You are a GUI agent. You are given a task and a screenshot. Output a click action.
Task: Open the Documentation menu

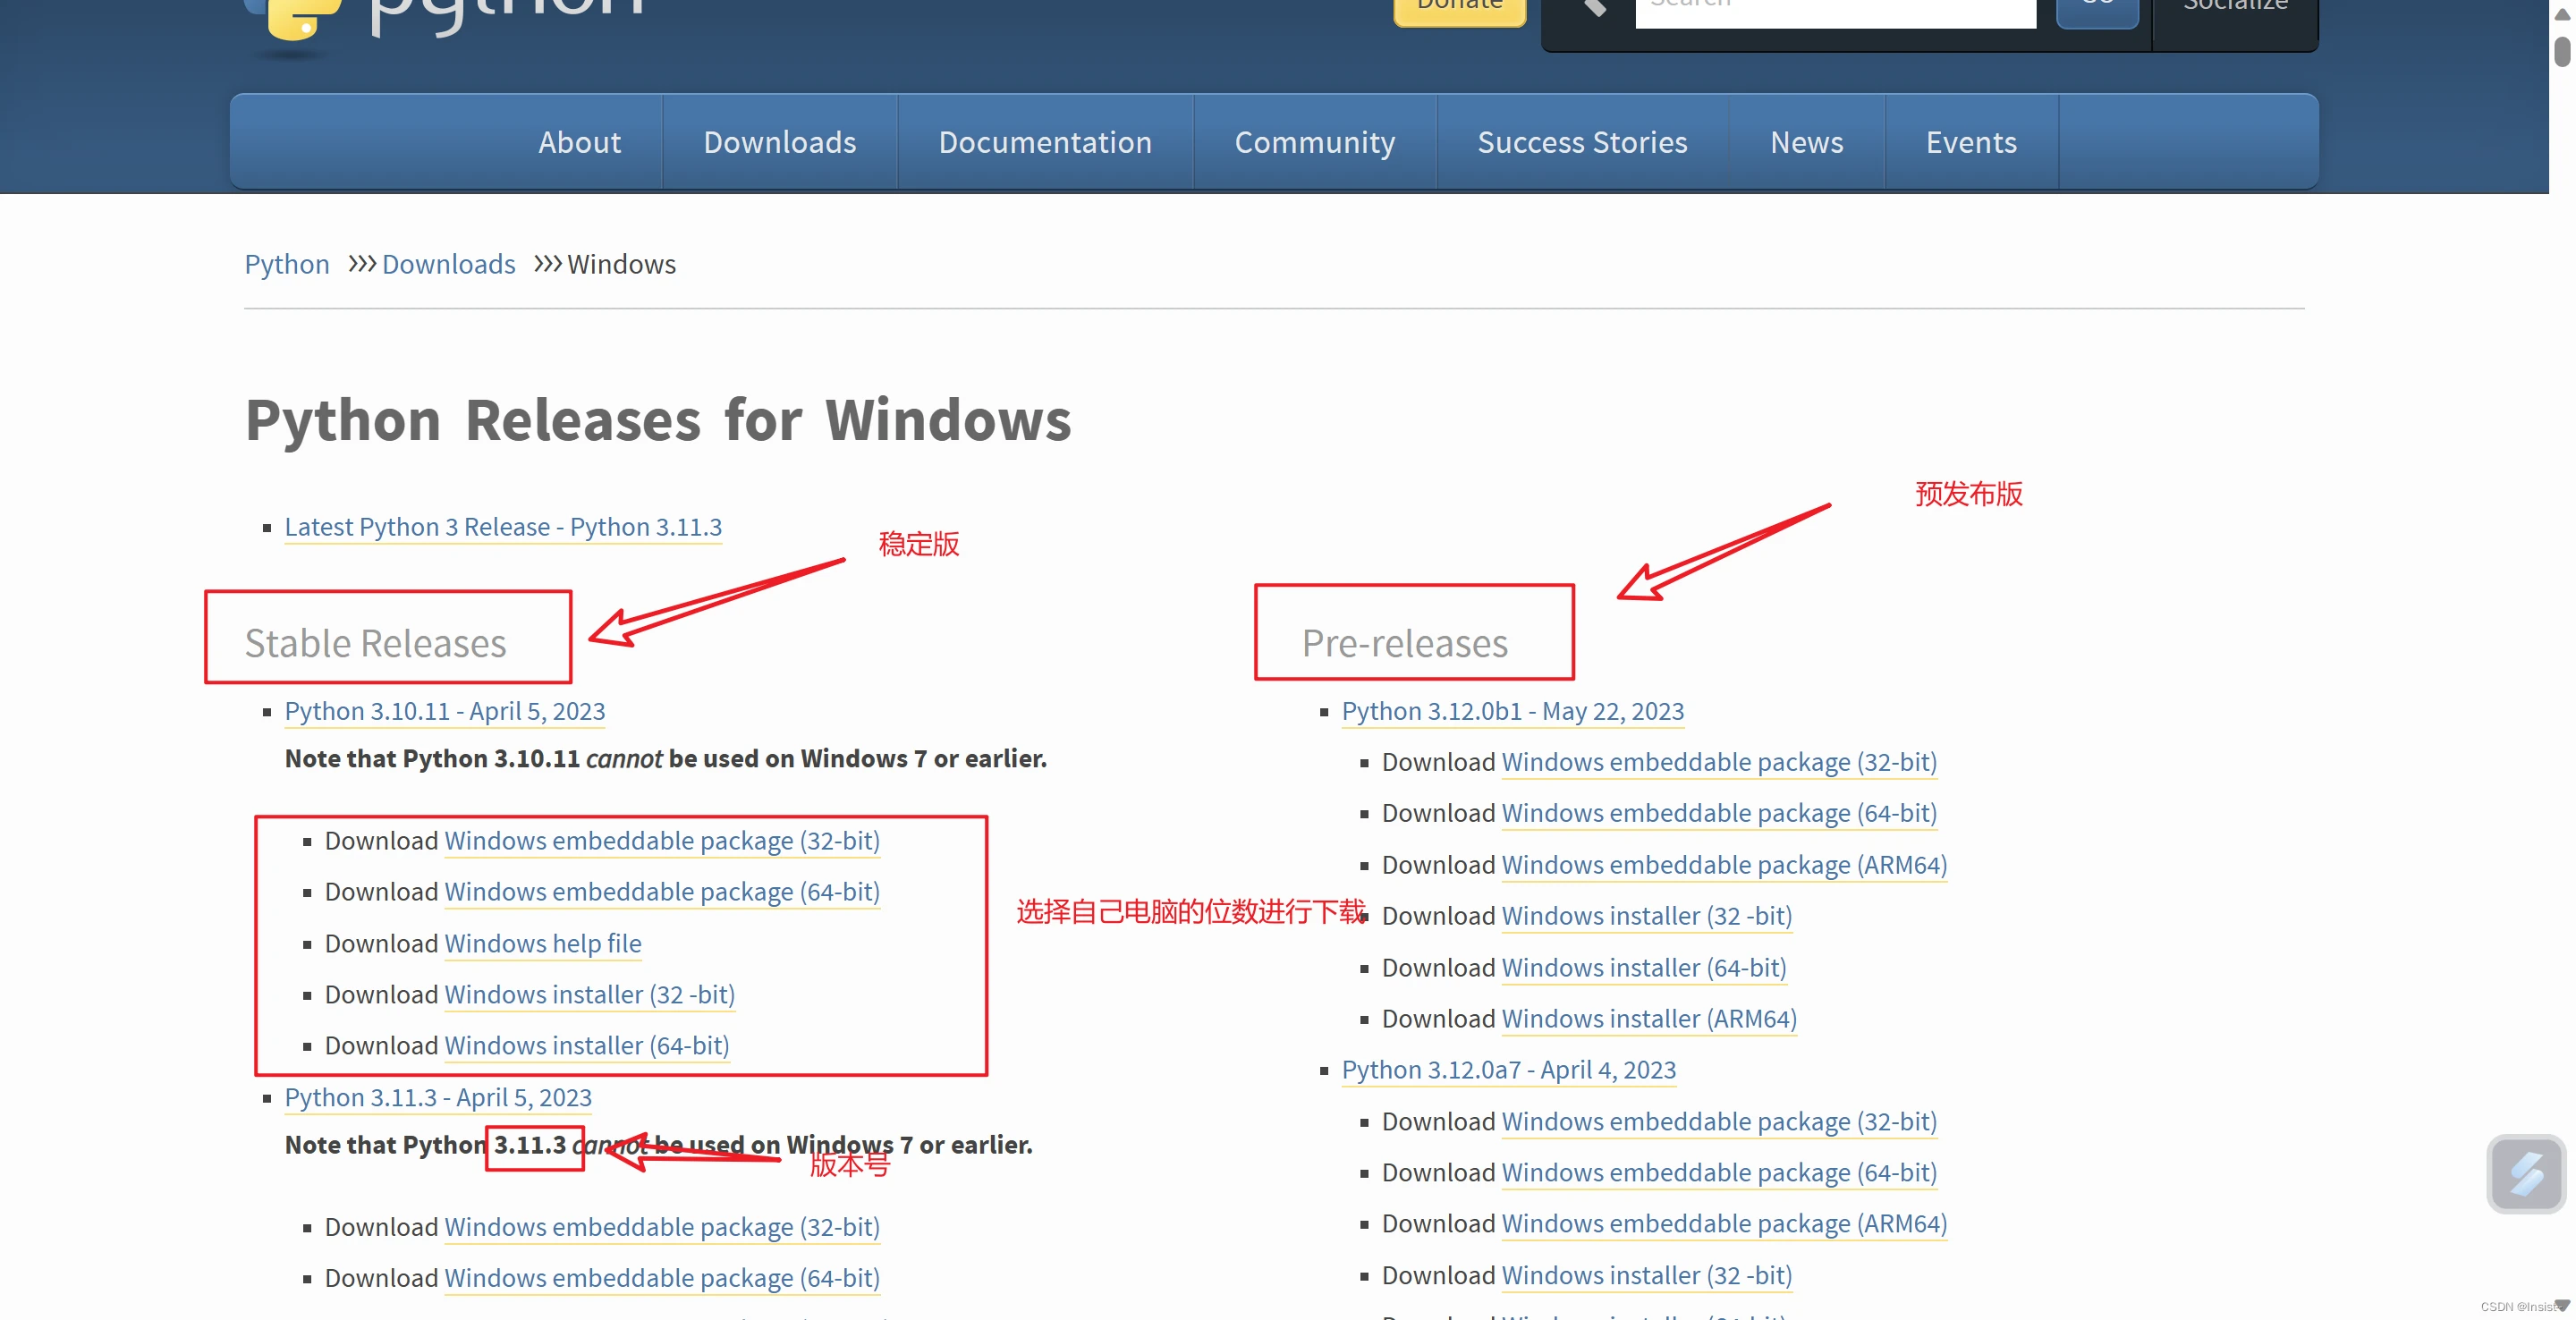pos(1045,142)
